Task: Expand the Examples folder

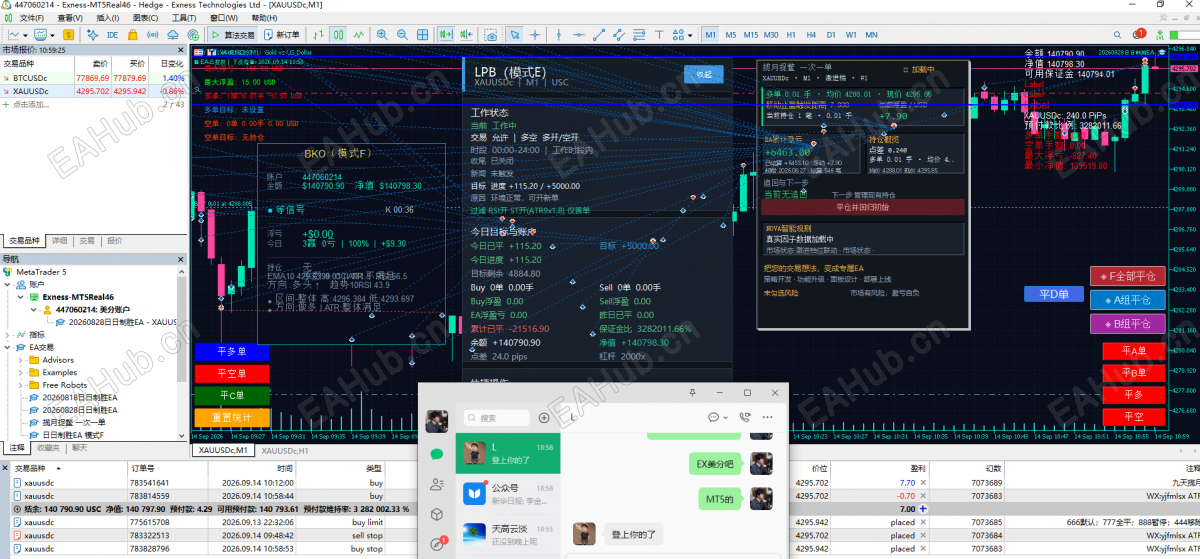Action: point(21,373)
